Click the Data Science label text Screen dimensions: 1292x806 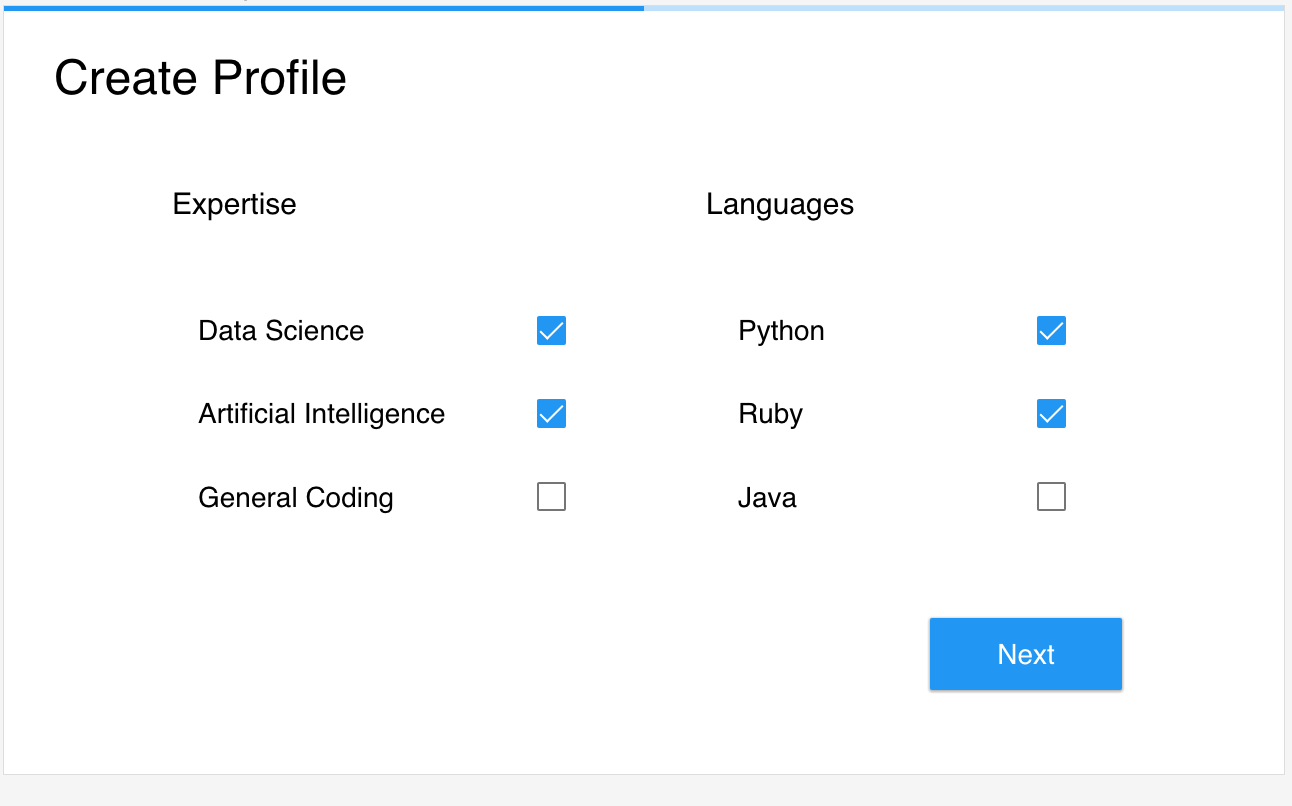(x=281, y=331)
